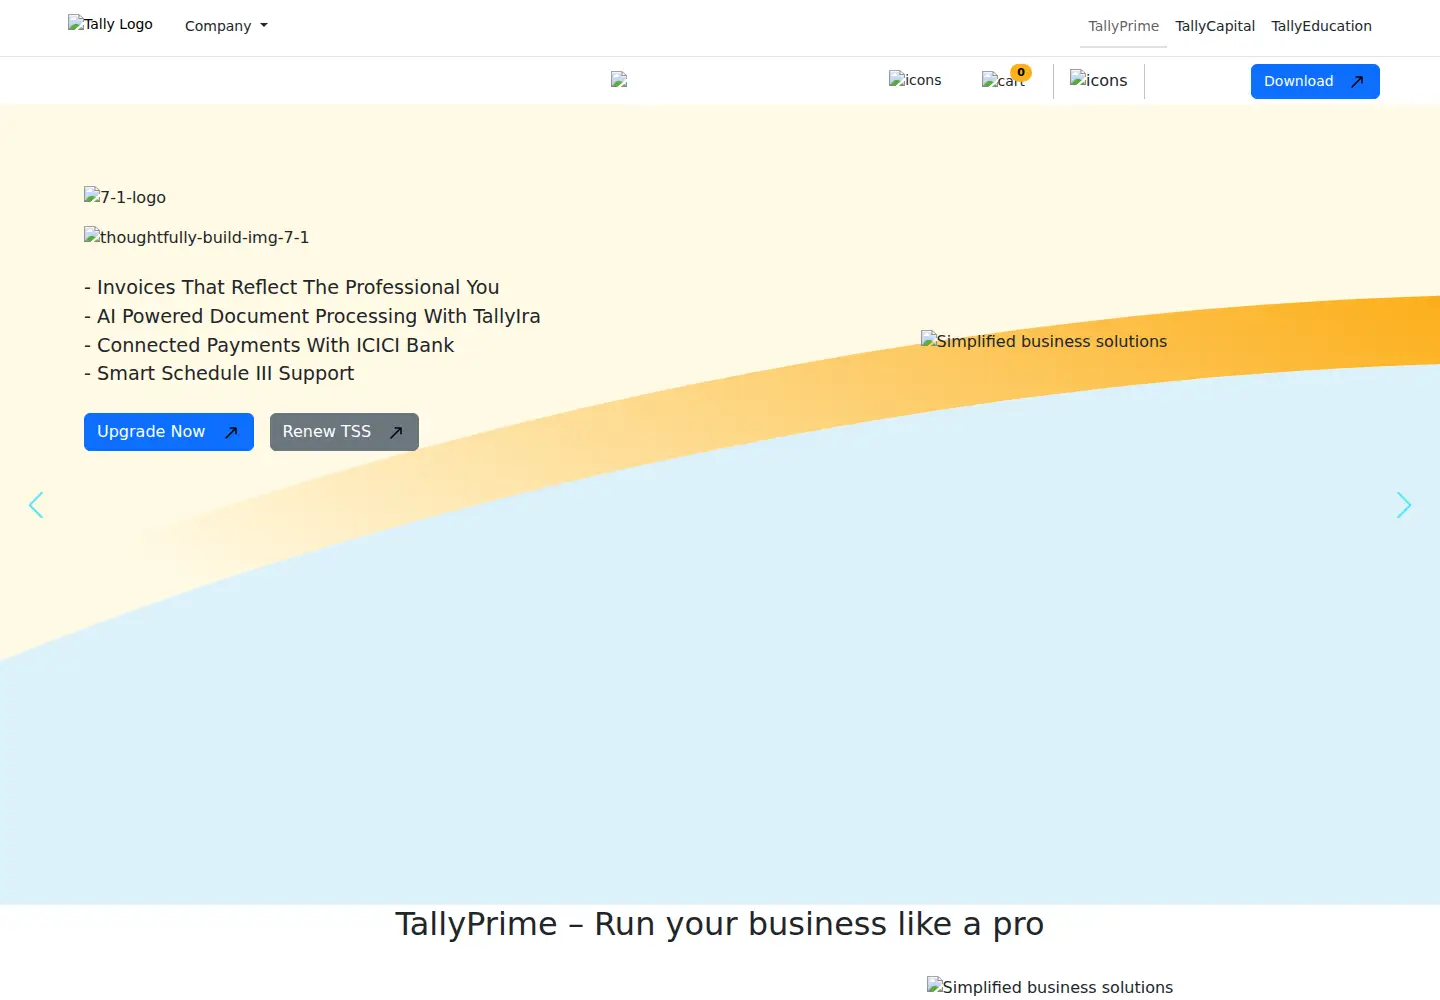Viewport: 1440px width, 1000px height.
Task: Click the 7-1-logo image
Action: (125, 197)
